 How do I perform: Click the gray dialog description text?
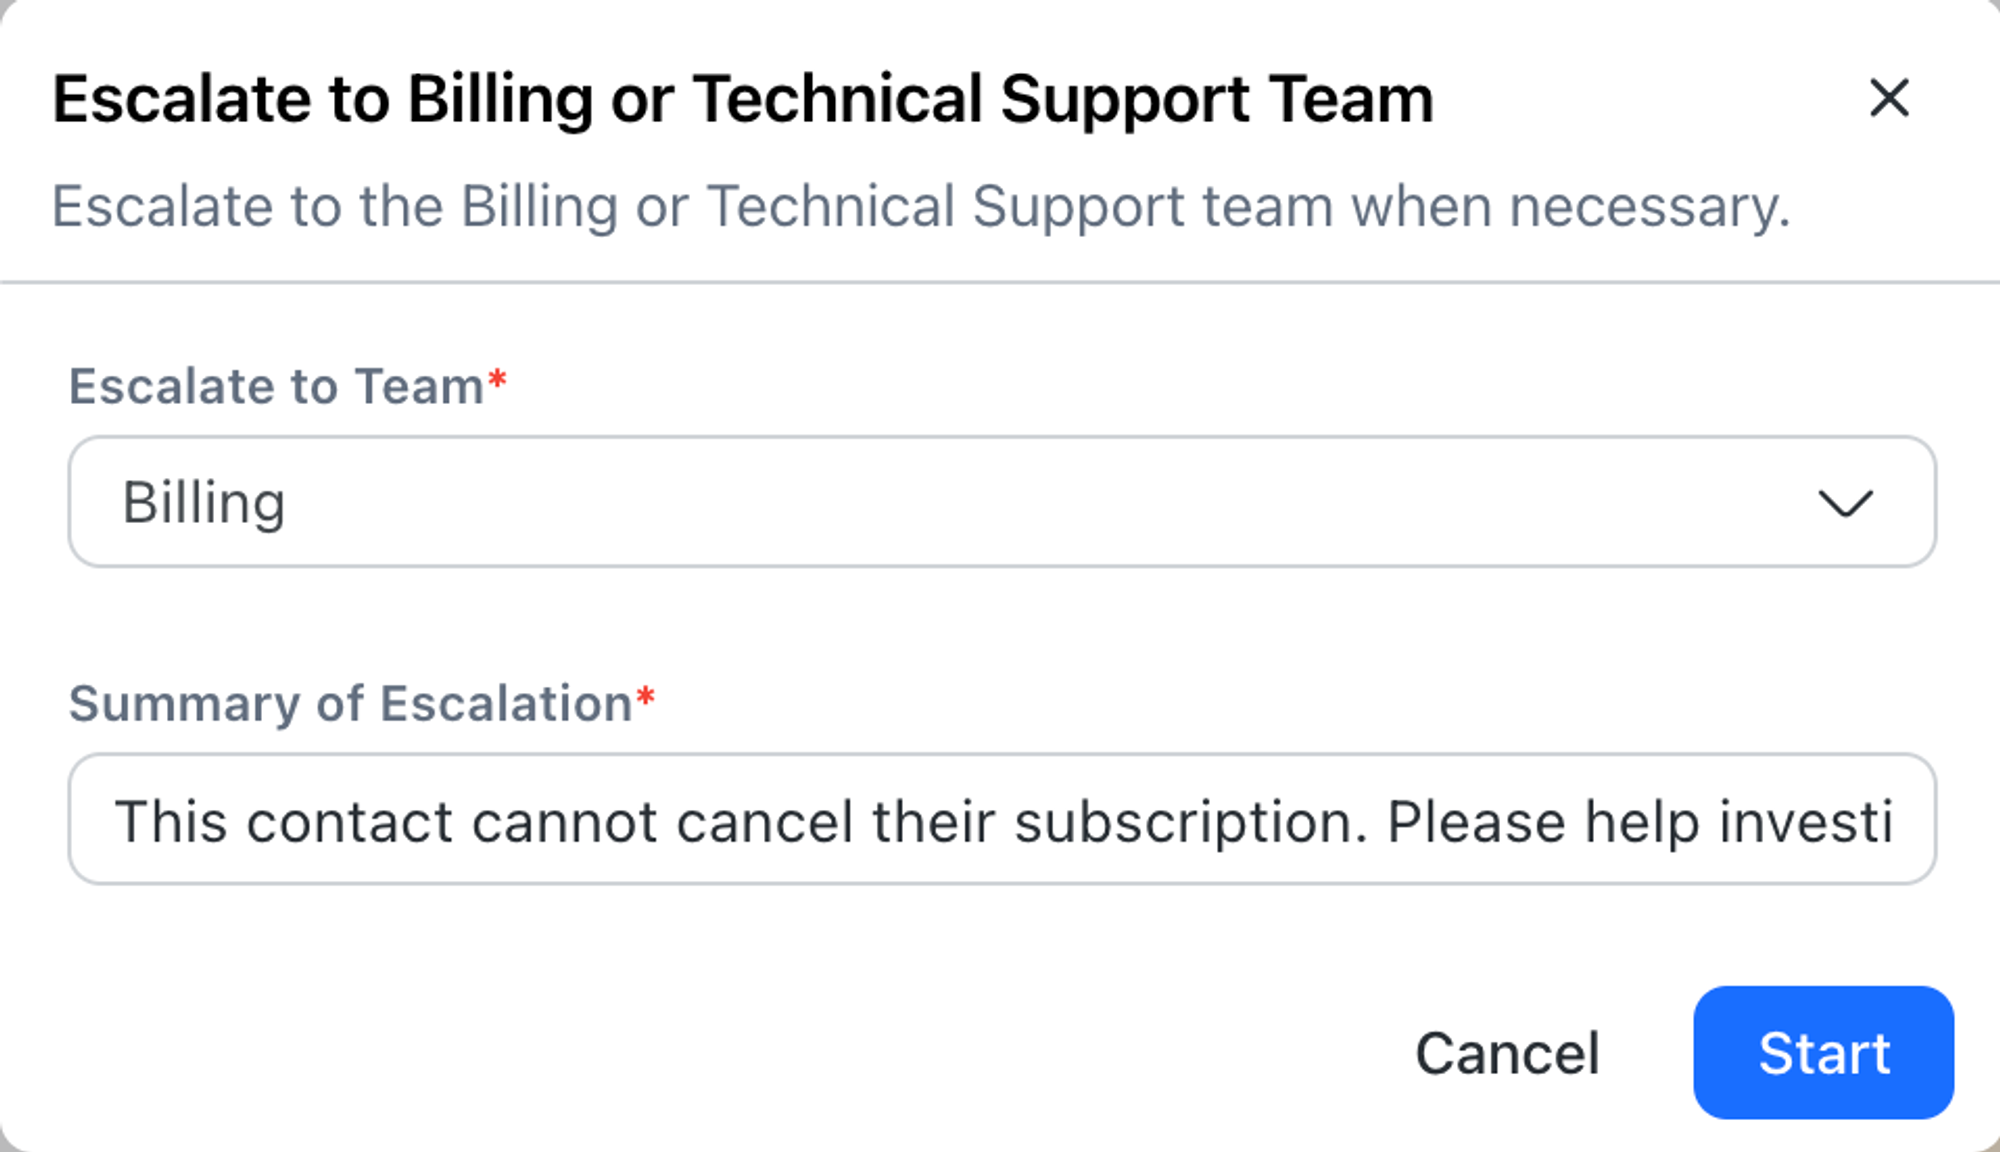920,207
